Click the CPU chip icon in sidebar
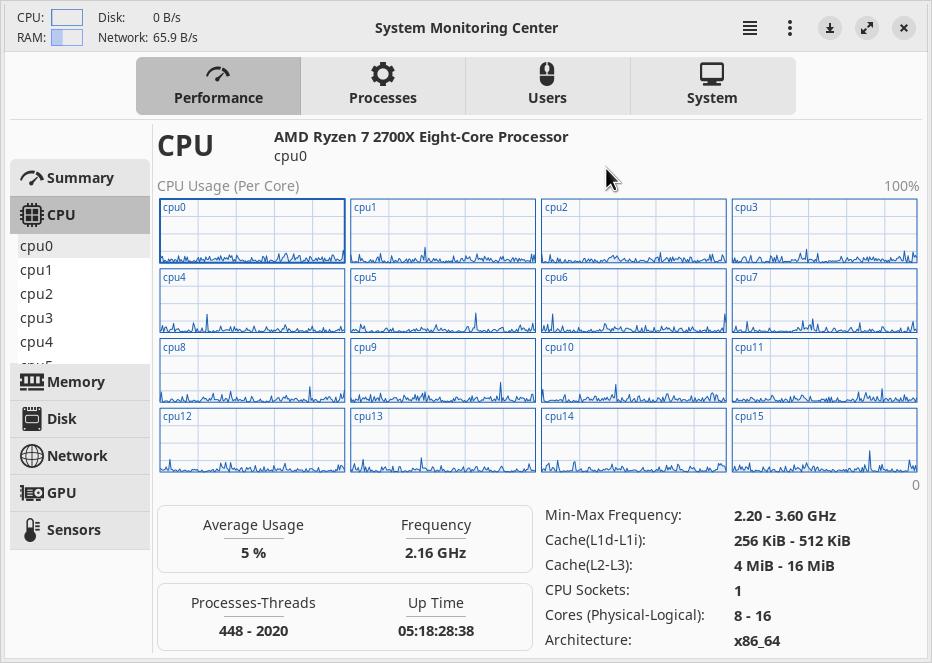 coord(32,215)
